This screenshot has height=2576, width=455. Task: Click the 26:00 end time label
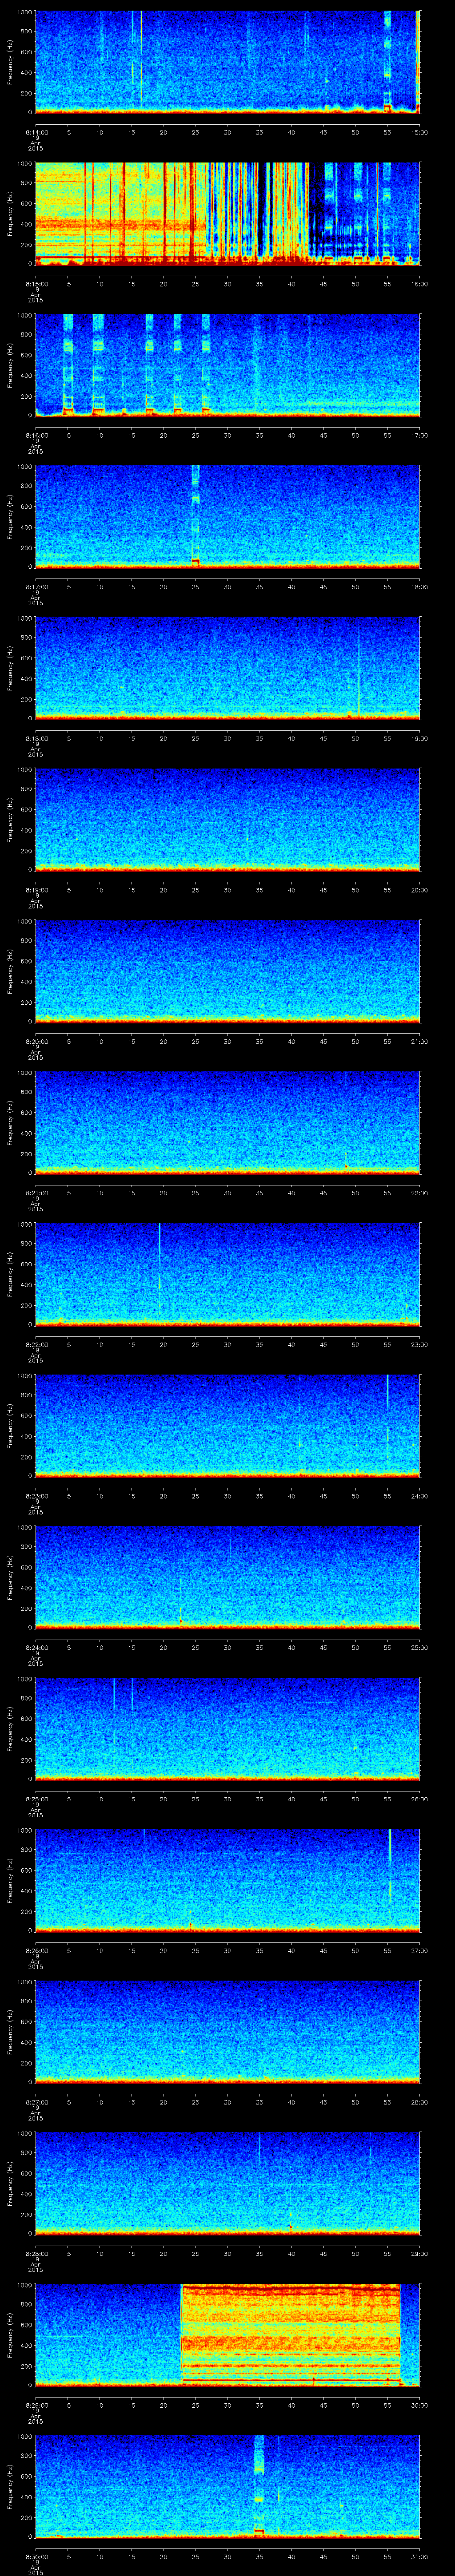pos(420,1799)
